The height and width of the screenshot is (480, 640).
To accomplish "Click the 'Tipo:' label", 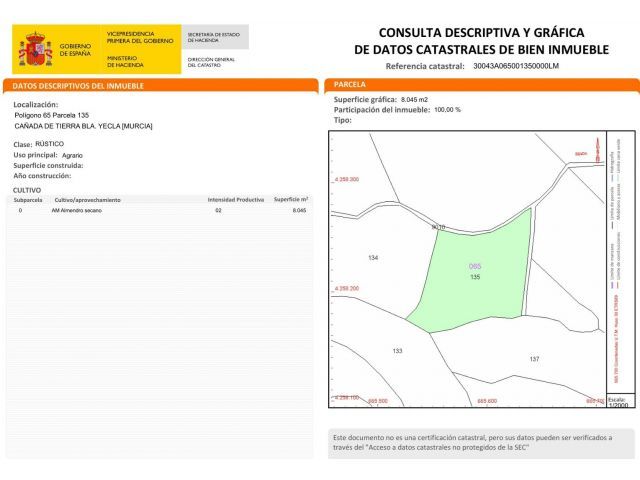I will 342,120.
